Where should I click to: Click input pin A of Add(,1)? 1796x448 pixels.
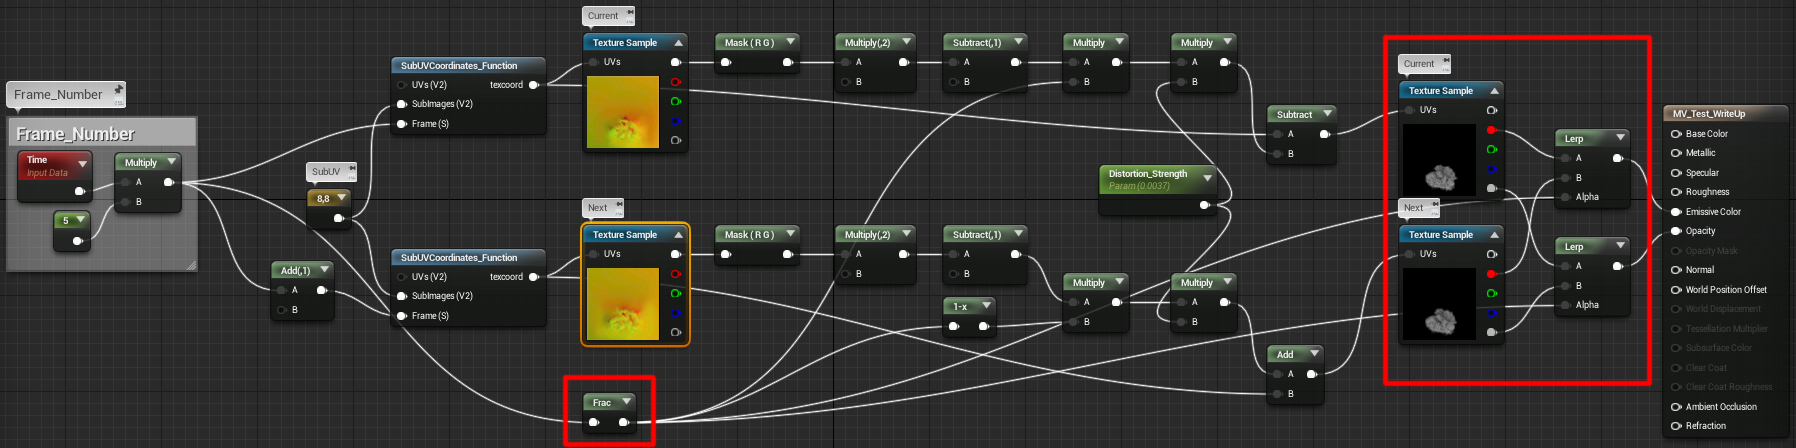point(281,290)
